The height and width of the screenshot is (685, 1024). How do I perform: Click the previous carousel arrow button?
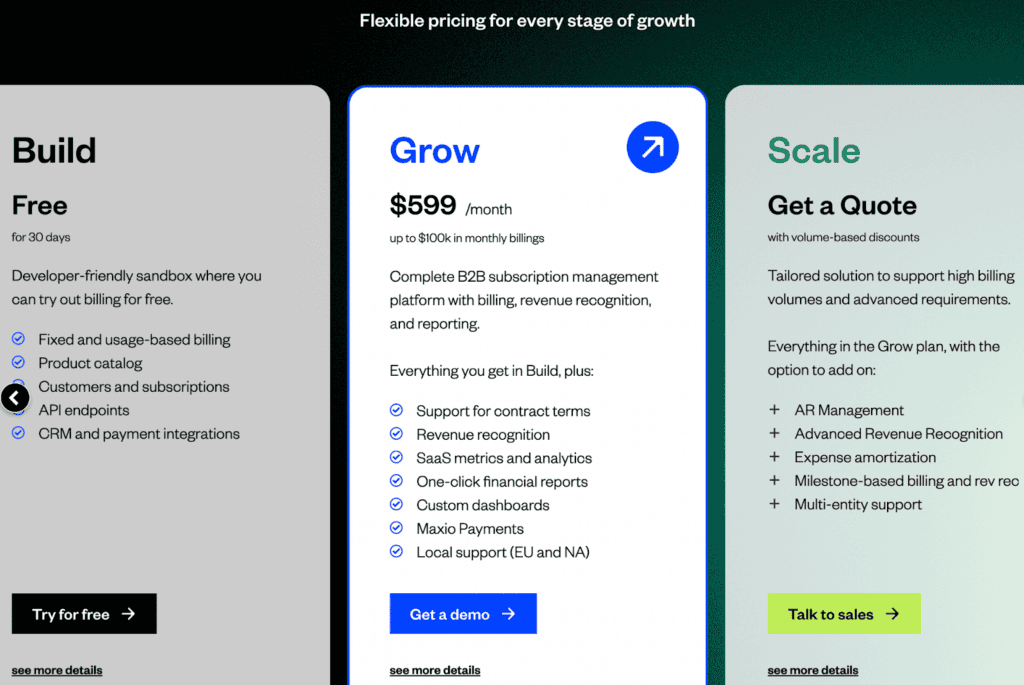pos(15,398)
